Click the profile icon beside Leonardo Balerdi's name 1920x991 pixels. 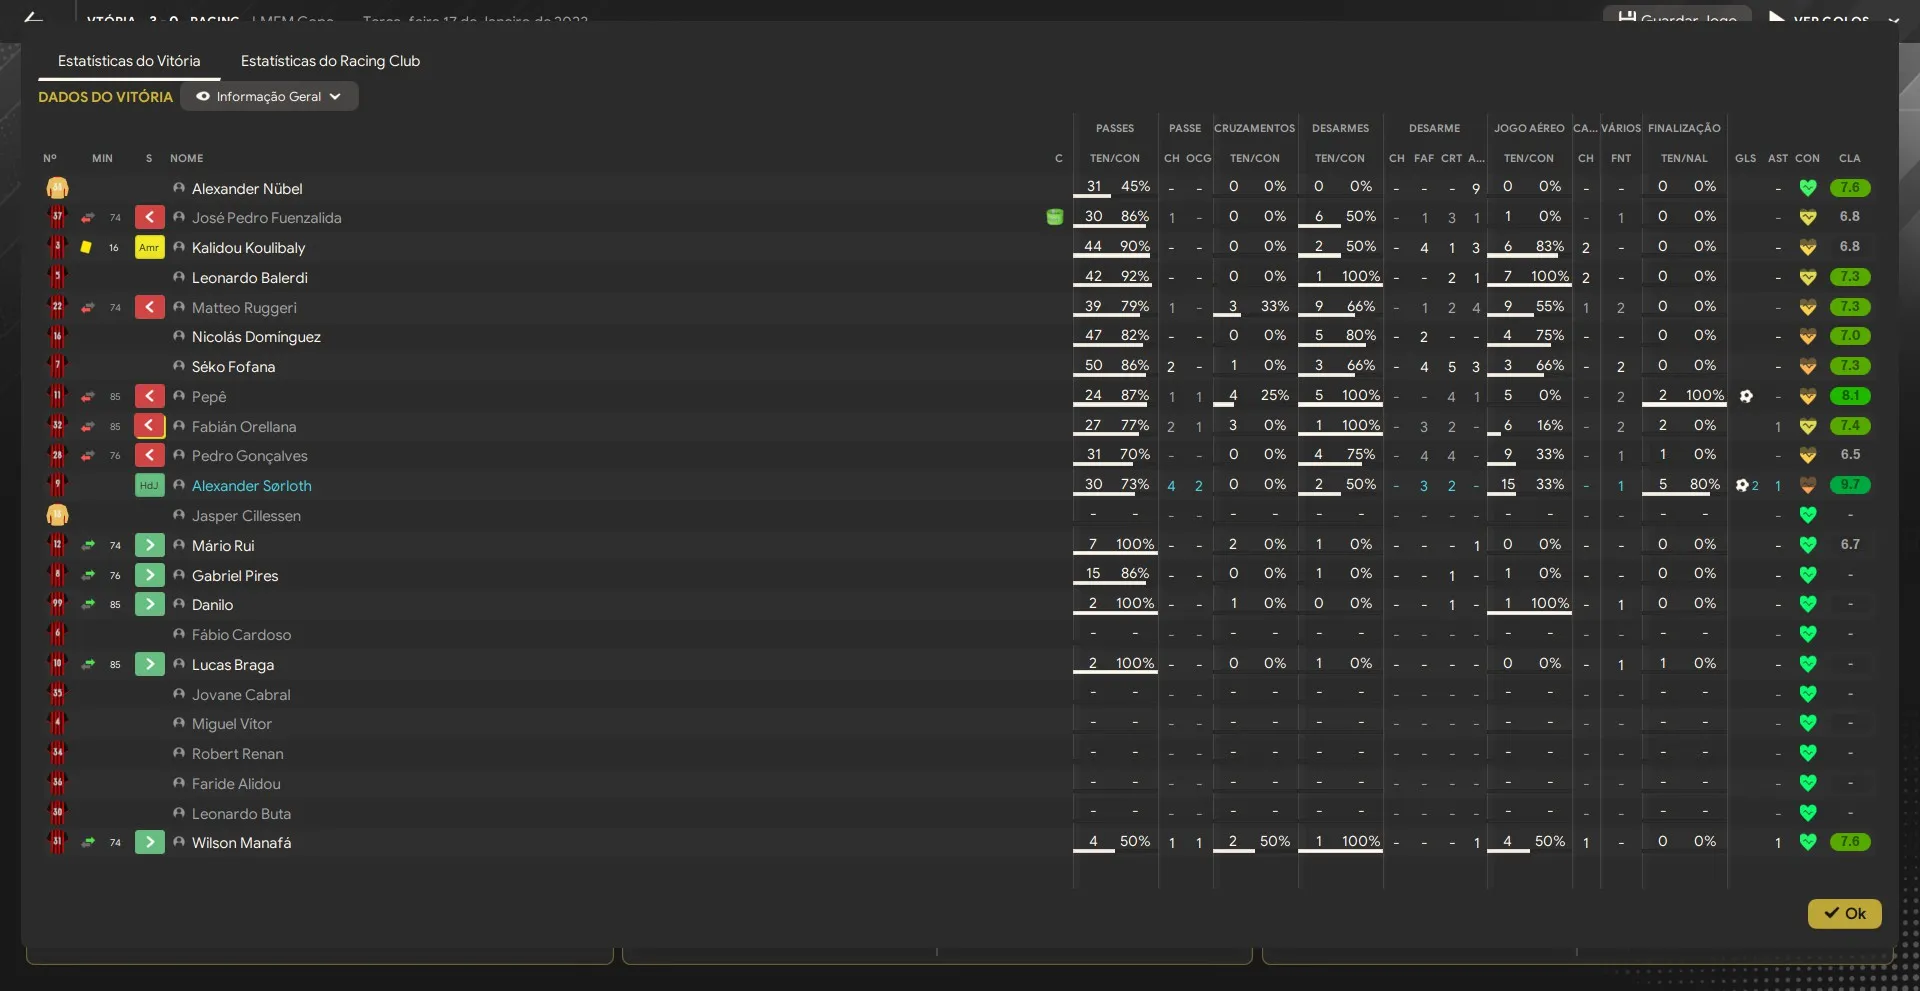point(179,277)
